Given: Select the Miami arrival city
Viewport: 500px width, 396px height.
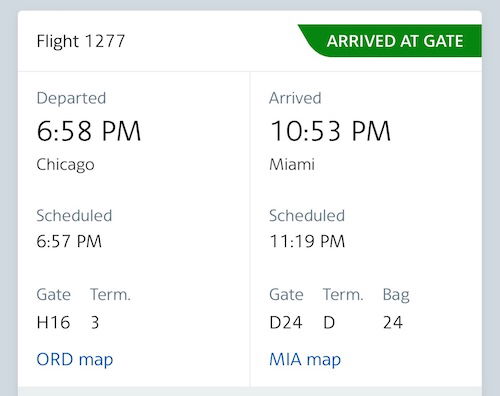Looking at the screenshot, I should click(x=292, y=164).
